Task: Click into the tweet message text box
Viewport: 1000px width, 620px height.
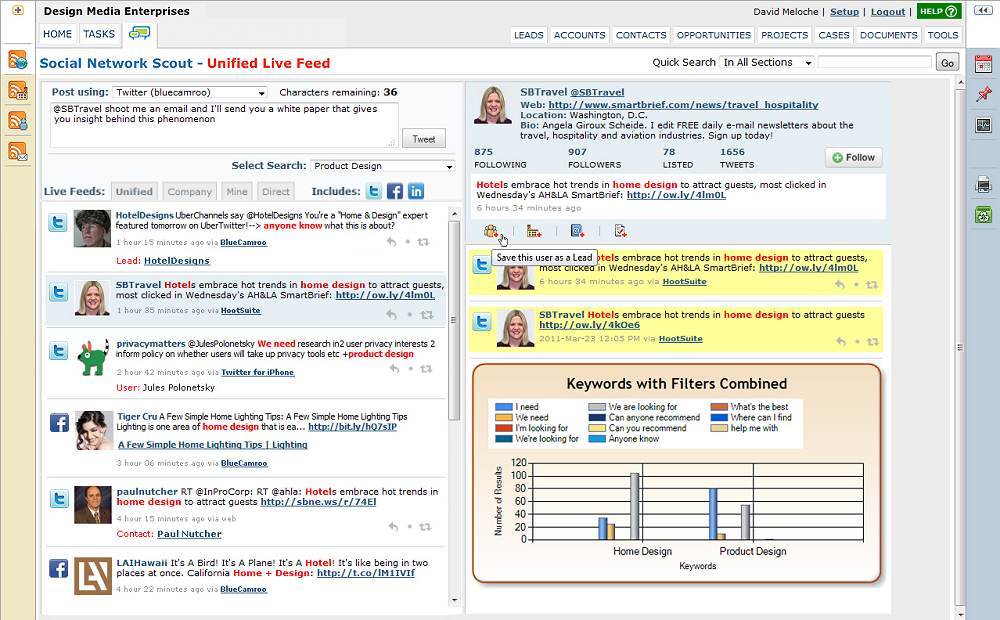Action: [224, 125]
